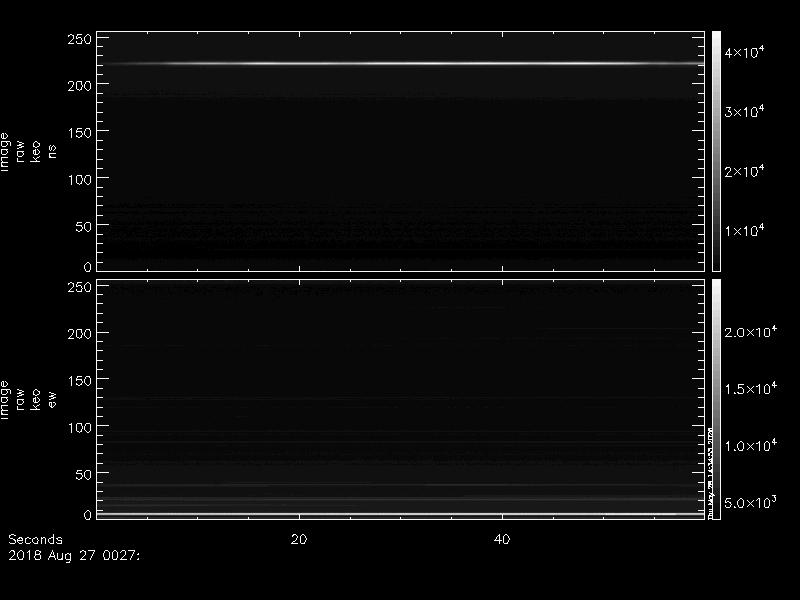Image resolution: width=800 pixels, height=600 pixels.
Task: Click the 'ns' keogram y-axis title
Action: point(52,151)
